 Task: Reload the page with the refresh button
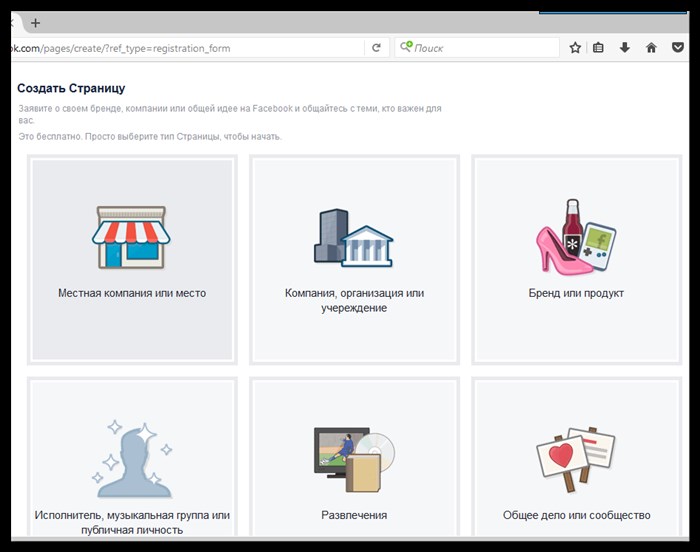point(376,48)
